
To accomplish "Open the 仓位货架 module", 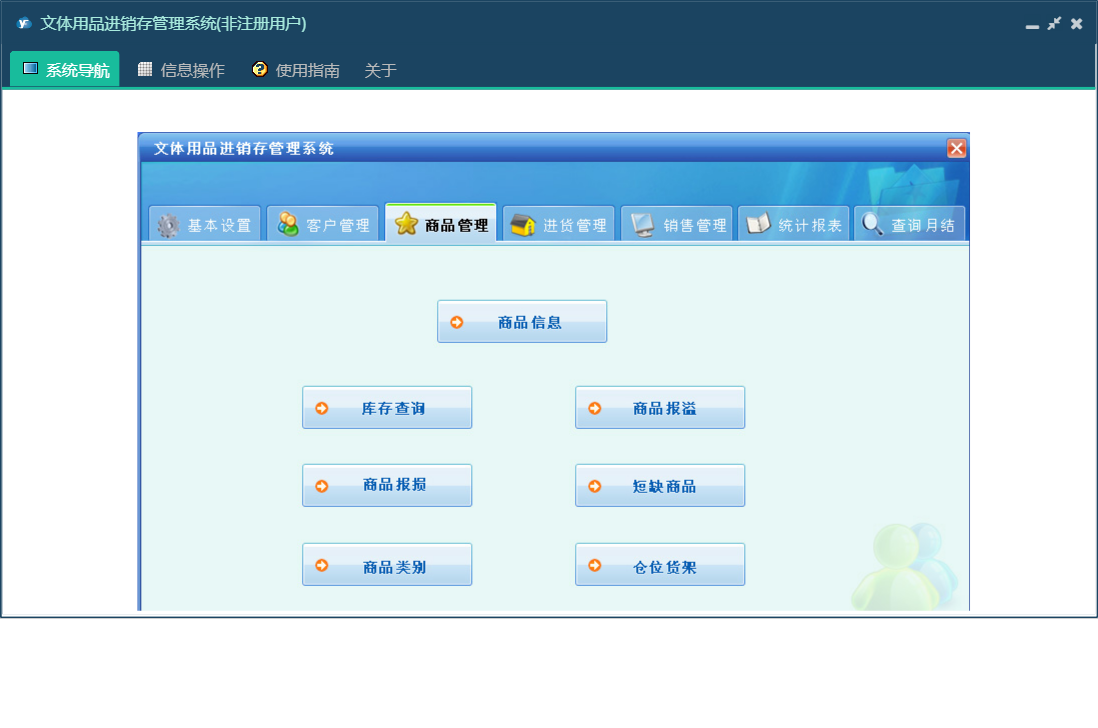I will [660, 564].
